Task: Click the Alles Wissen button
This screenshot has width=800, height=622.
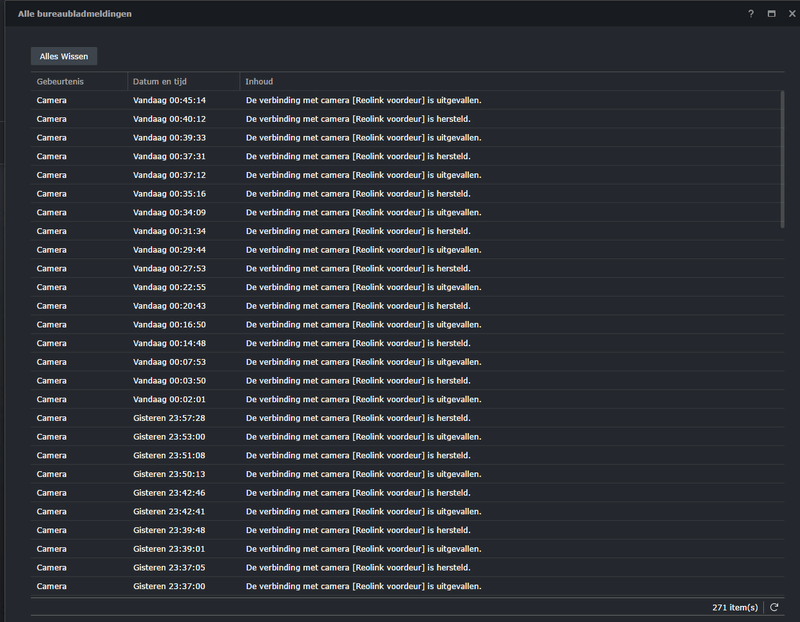Action: 64,57
